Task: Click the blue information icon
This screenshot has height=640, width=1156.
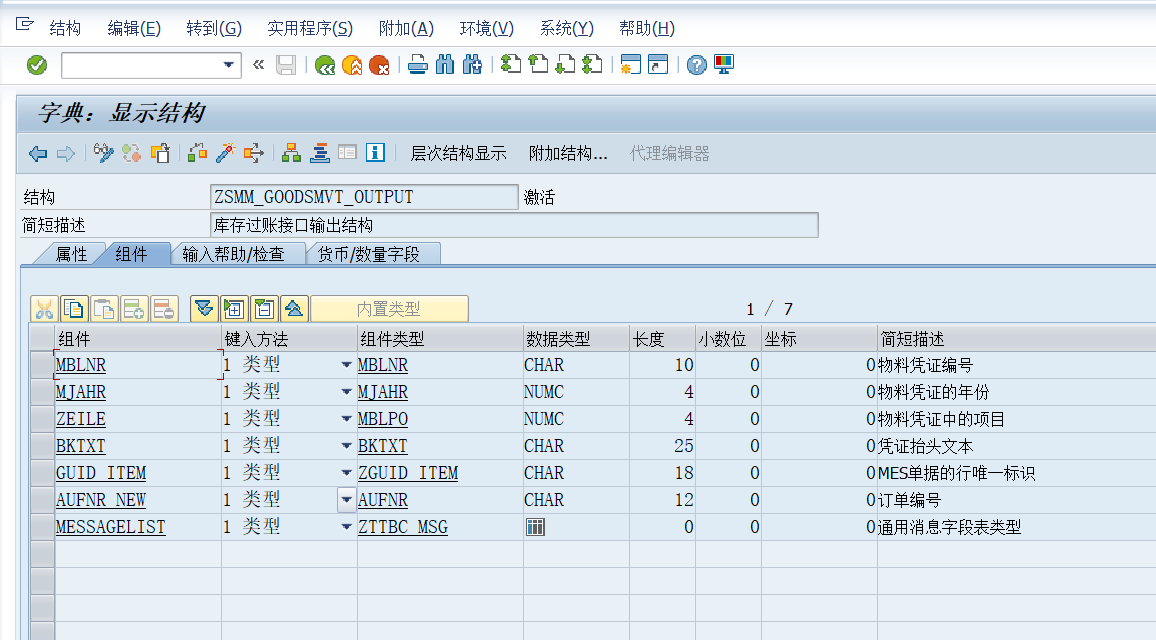Action: (375, 153)
